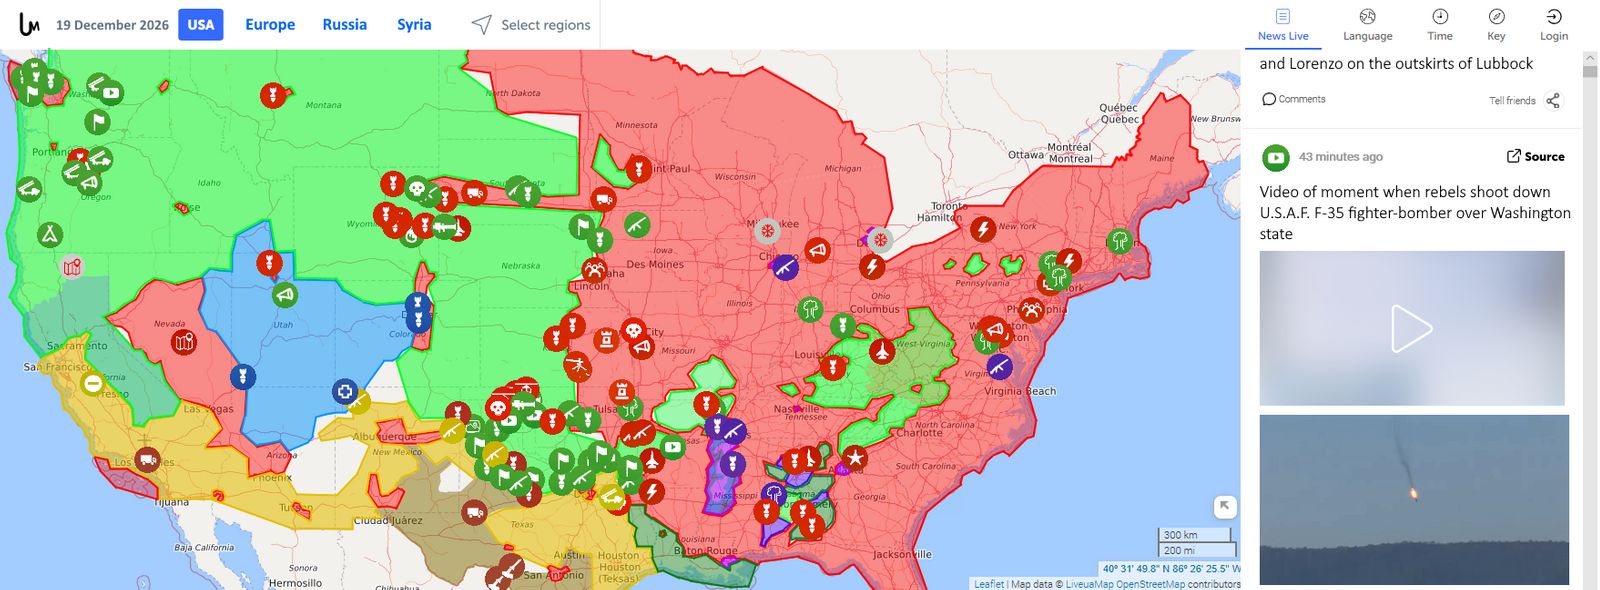Open the Language selector

click(1367, 25)
